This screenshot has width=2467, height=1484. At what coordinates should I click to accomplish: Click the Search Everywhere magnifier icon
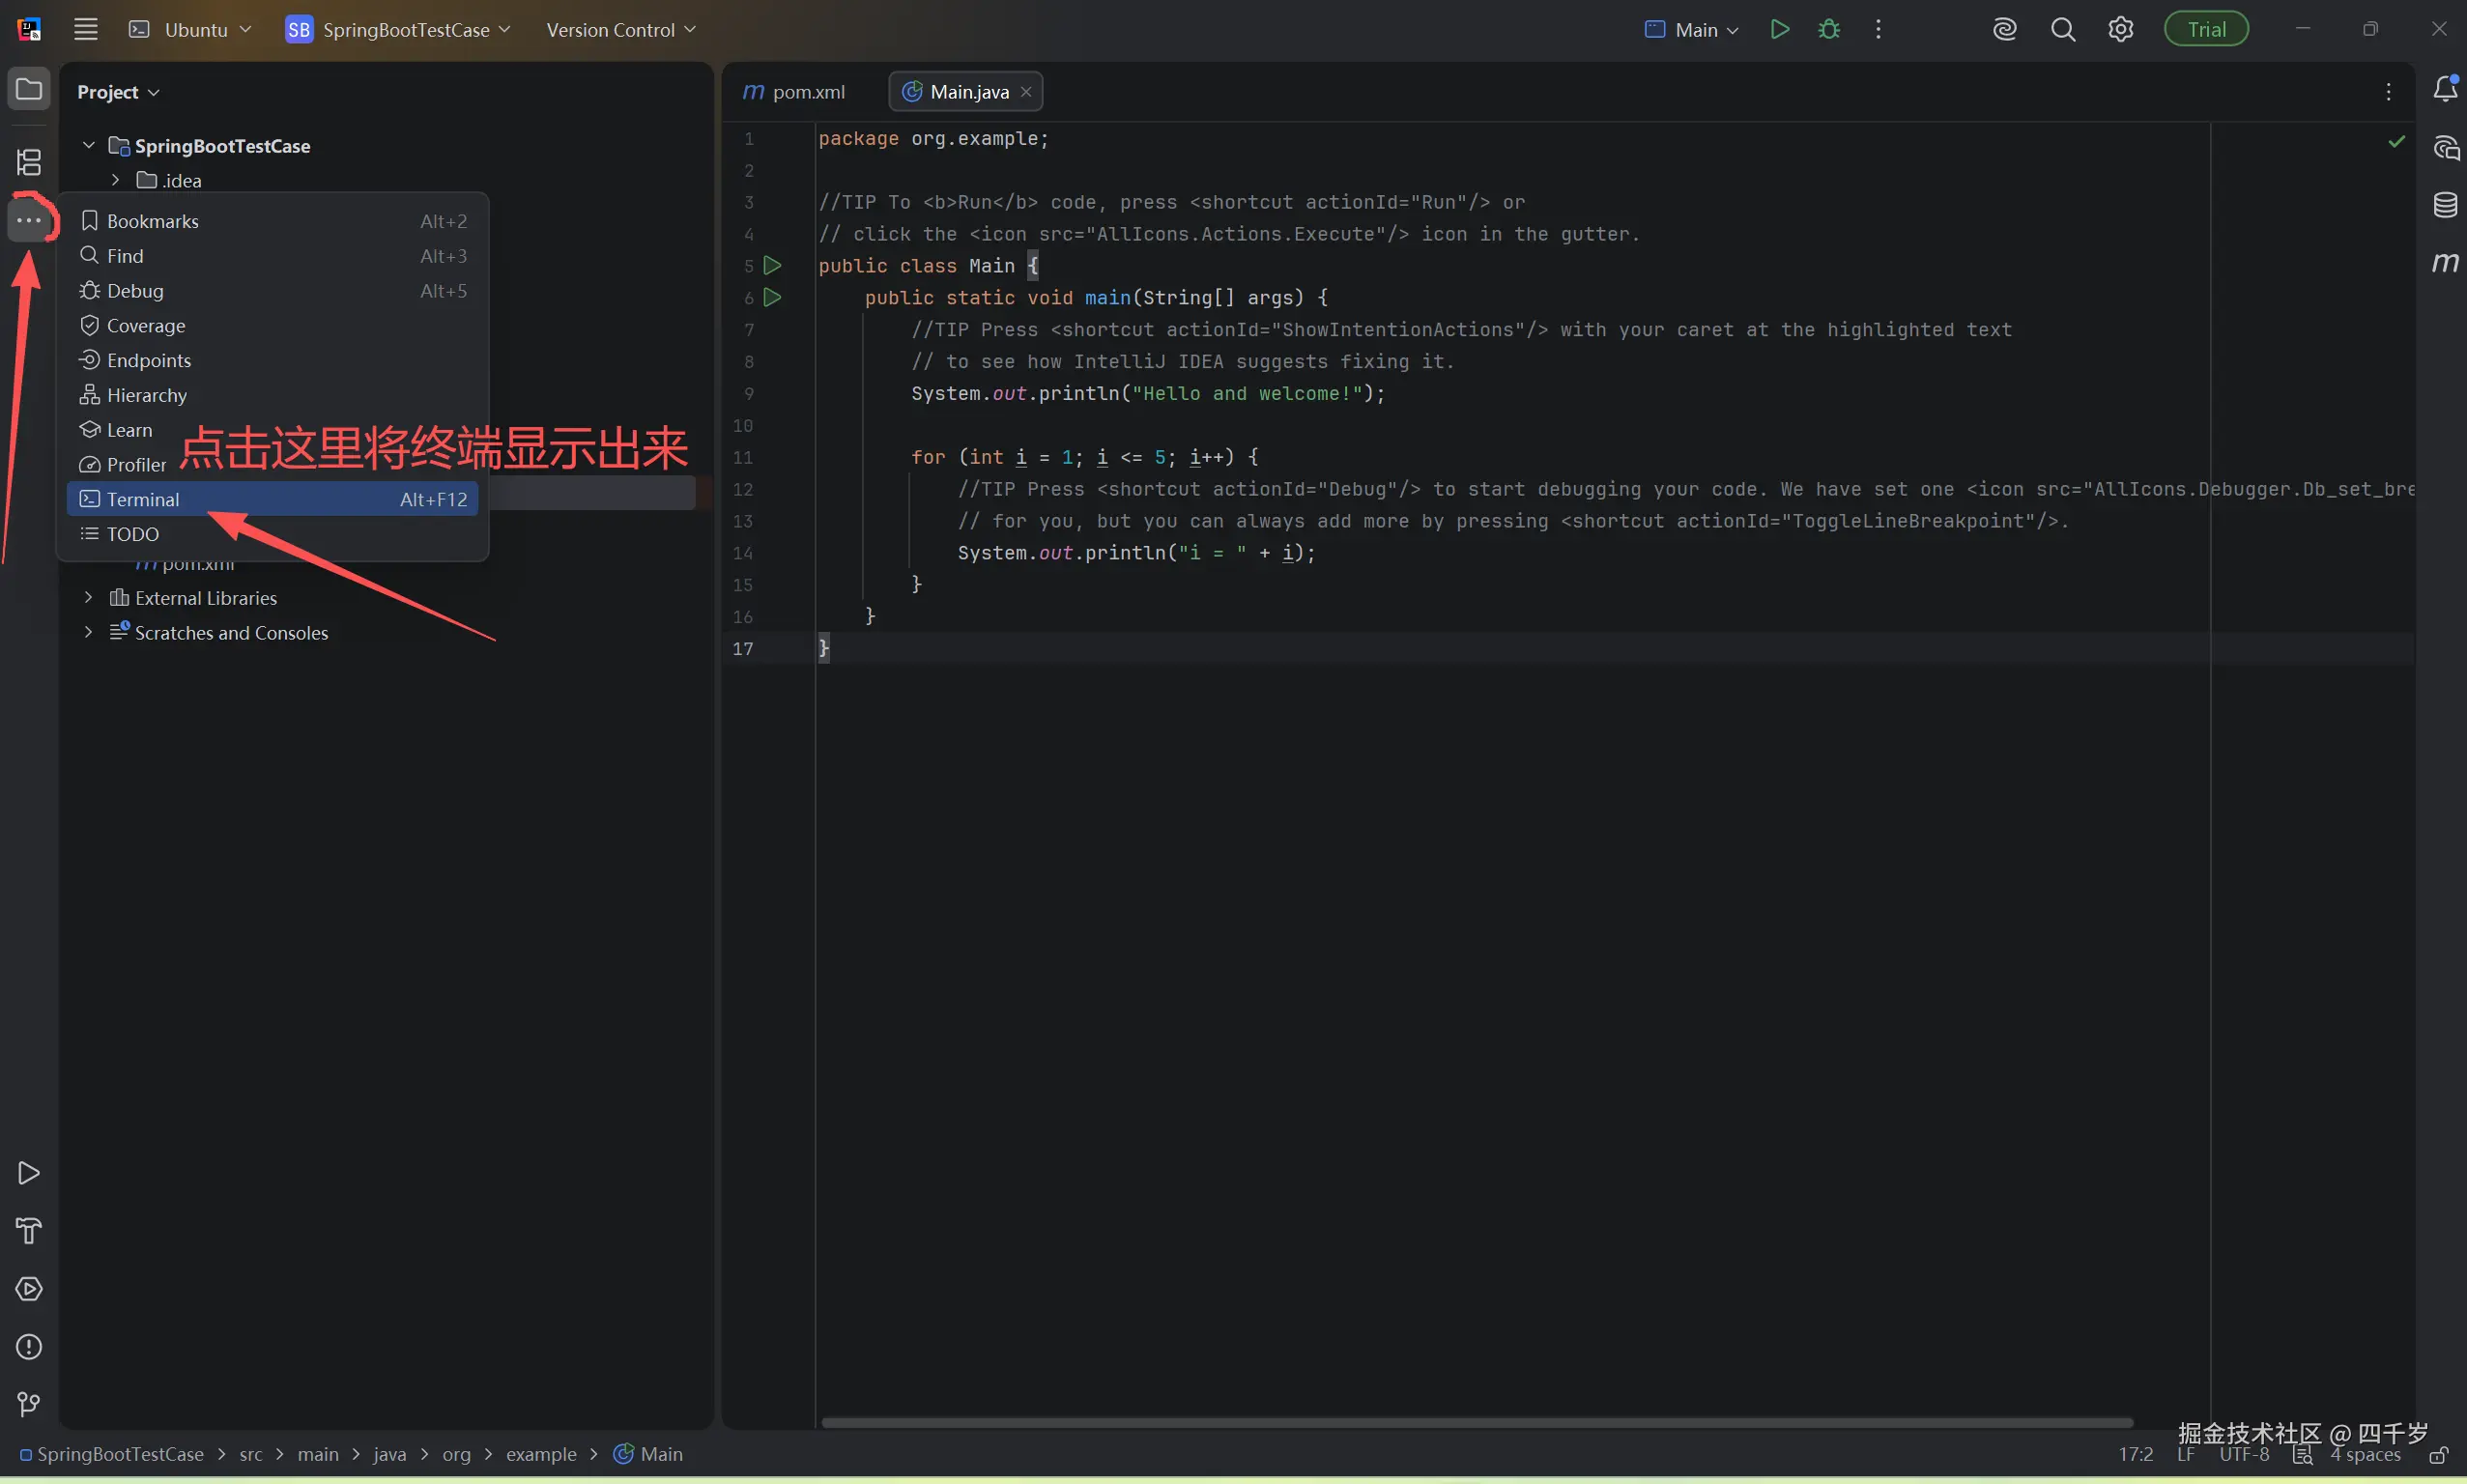(x=2063, y=30)
